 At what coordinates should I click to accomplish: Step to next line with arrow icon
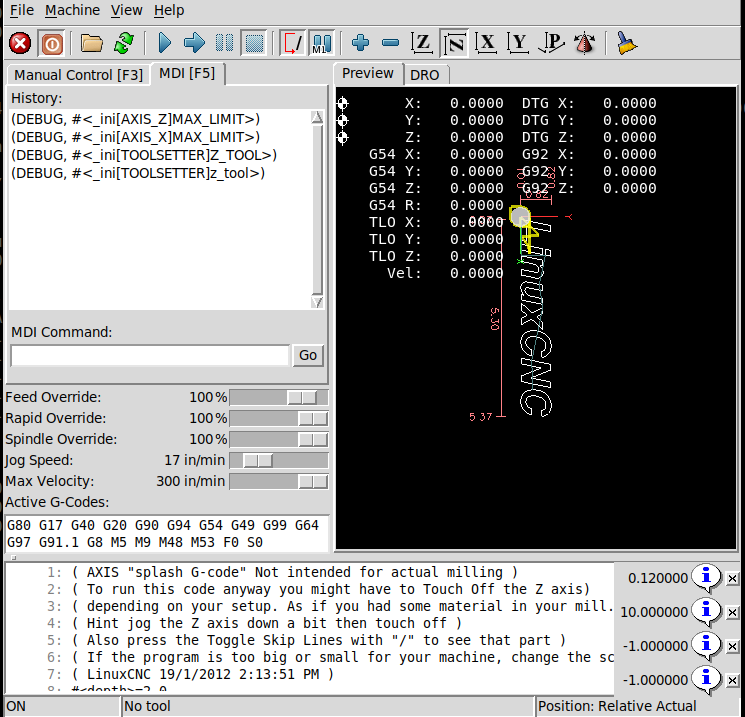pos(194,43)
